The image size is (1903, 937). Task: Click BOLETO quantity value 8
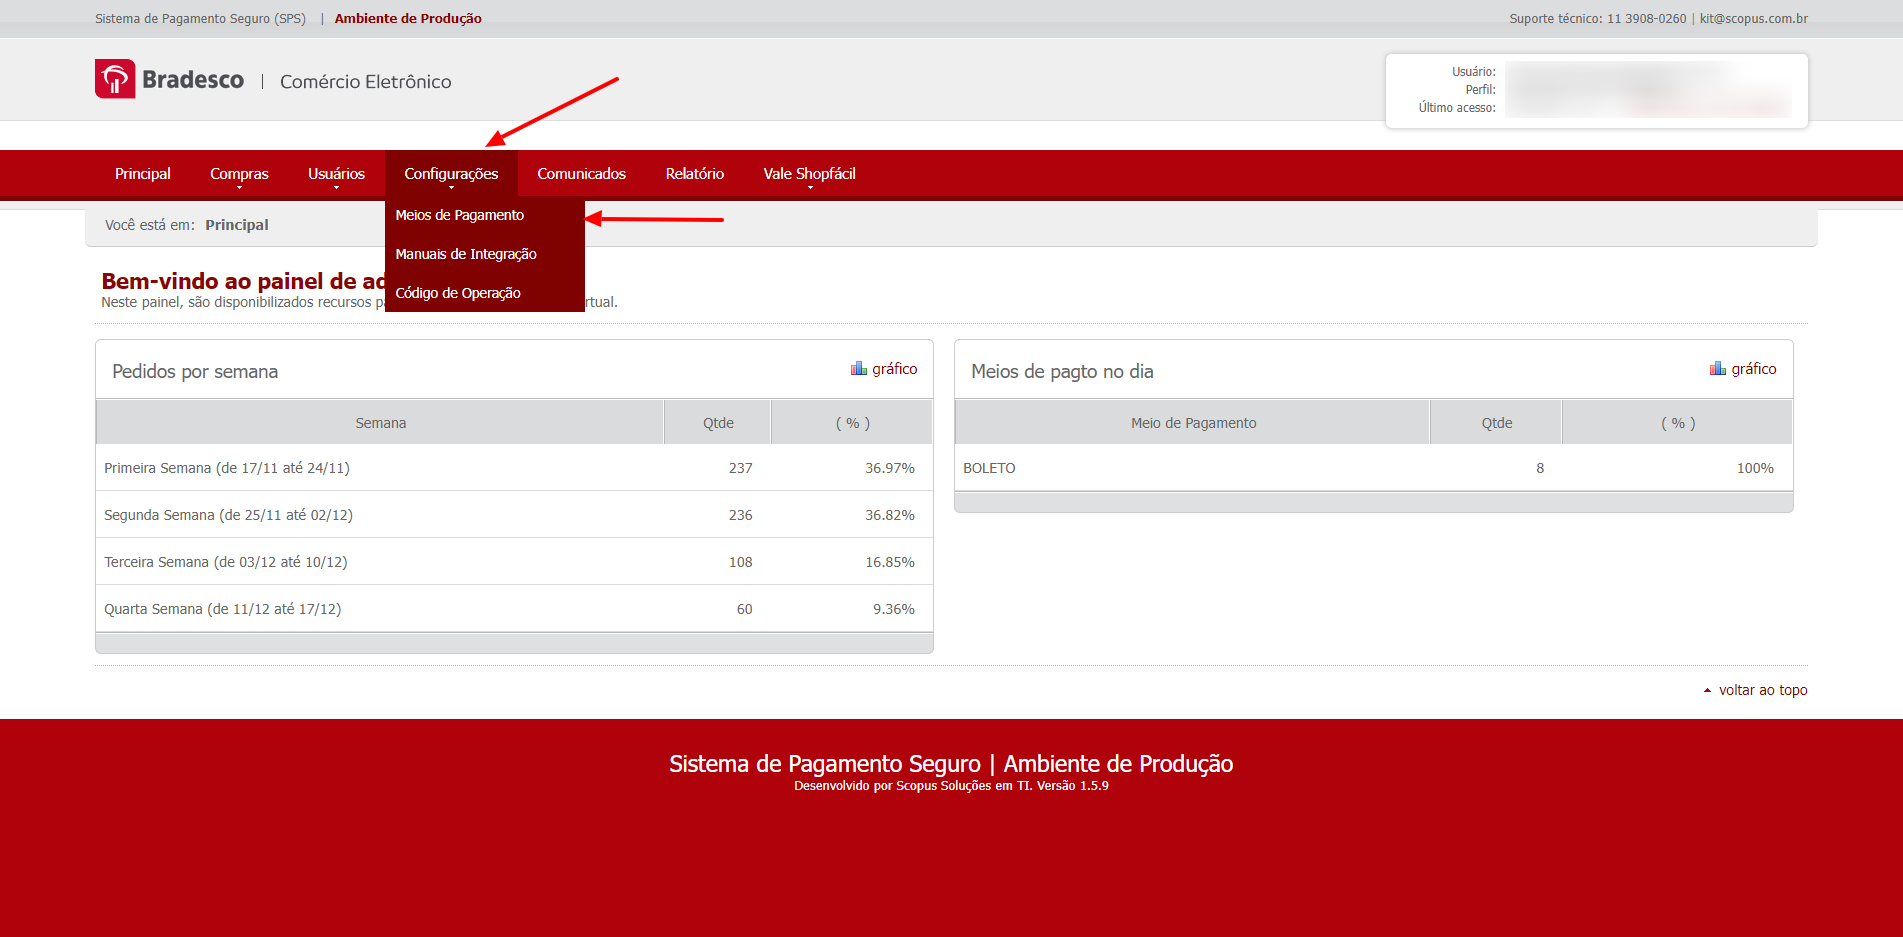(1540, 468)
